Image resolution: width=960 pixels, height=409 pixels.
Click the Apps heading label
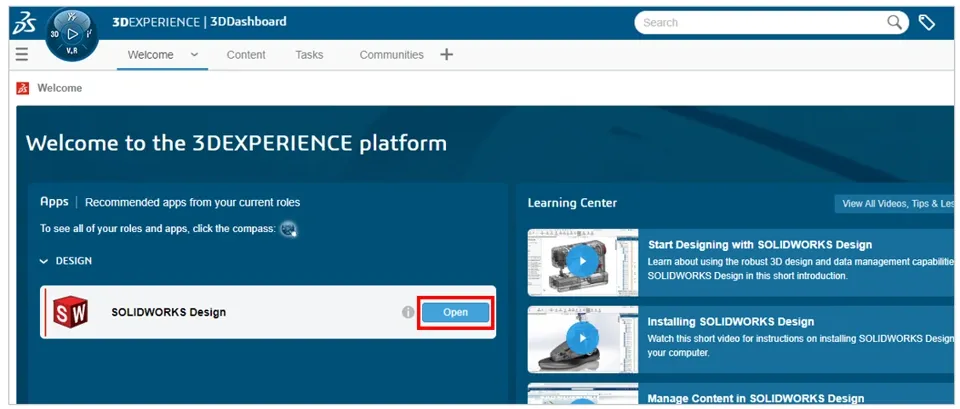click(x=54, y=201)
